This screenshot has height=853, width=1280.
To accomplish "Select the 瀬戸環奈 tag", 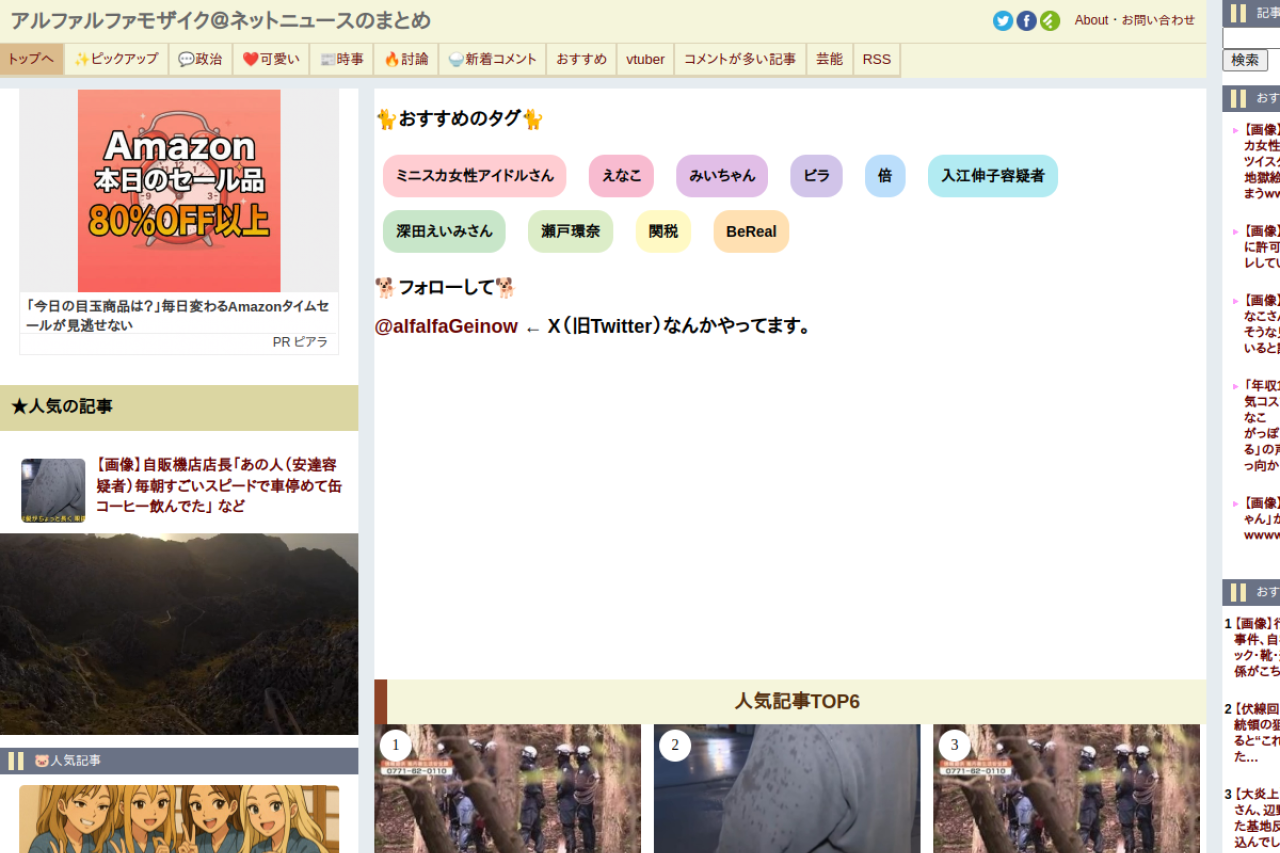I will (571, 232).
